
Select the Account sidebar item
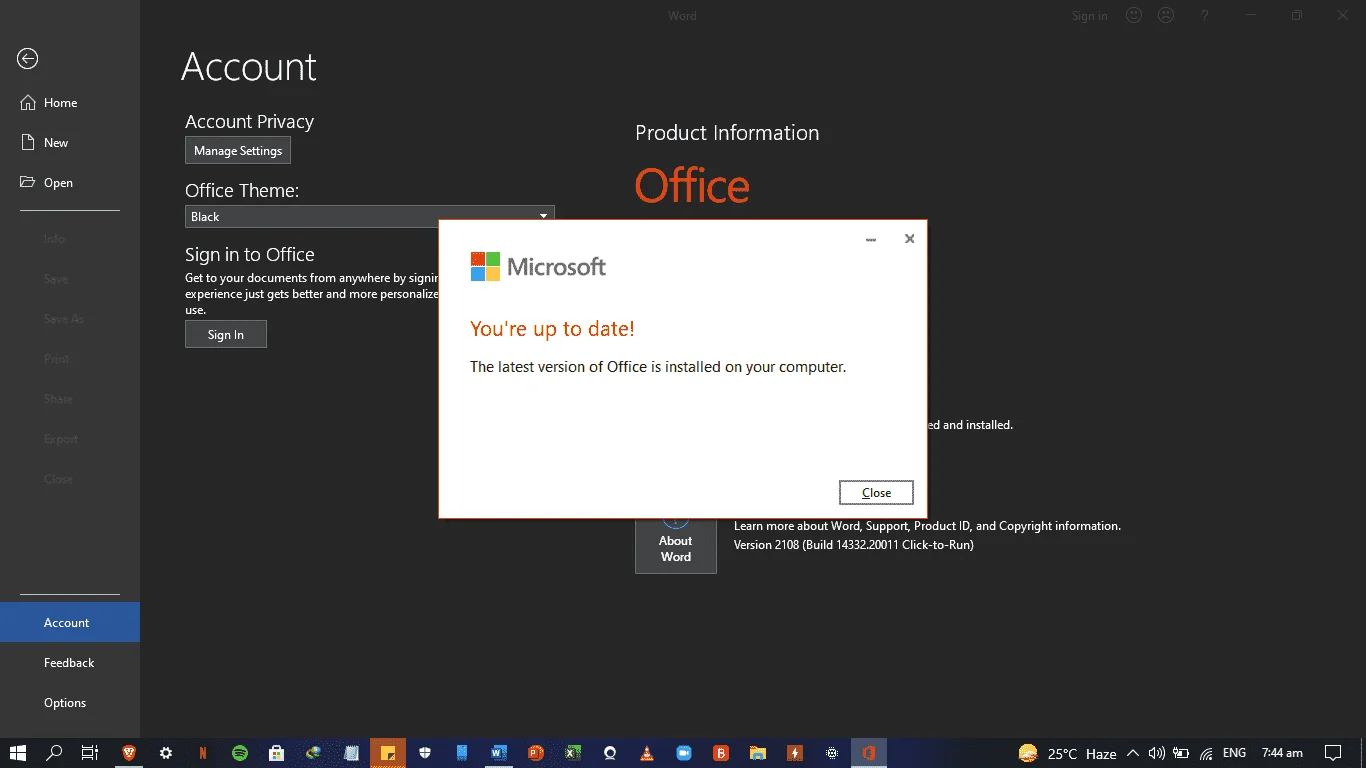[70, 622]
